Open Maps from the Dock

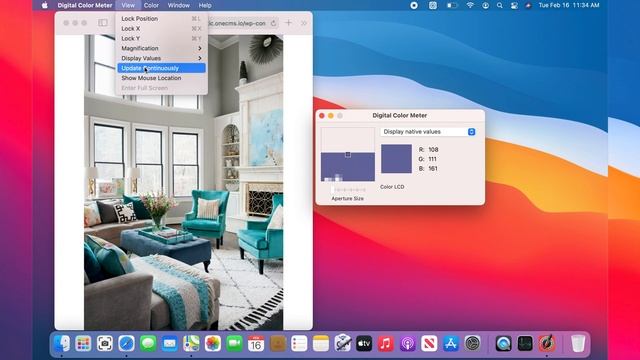pyautogui.click(x=191, y=343)
